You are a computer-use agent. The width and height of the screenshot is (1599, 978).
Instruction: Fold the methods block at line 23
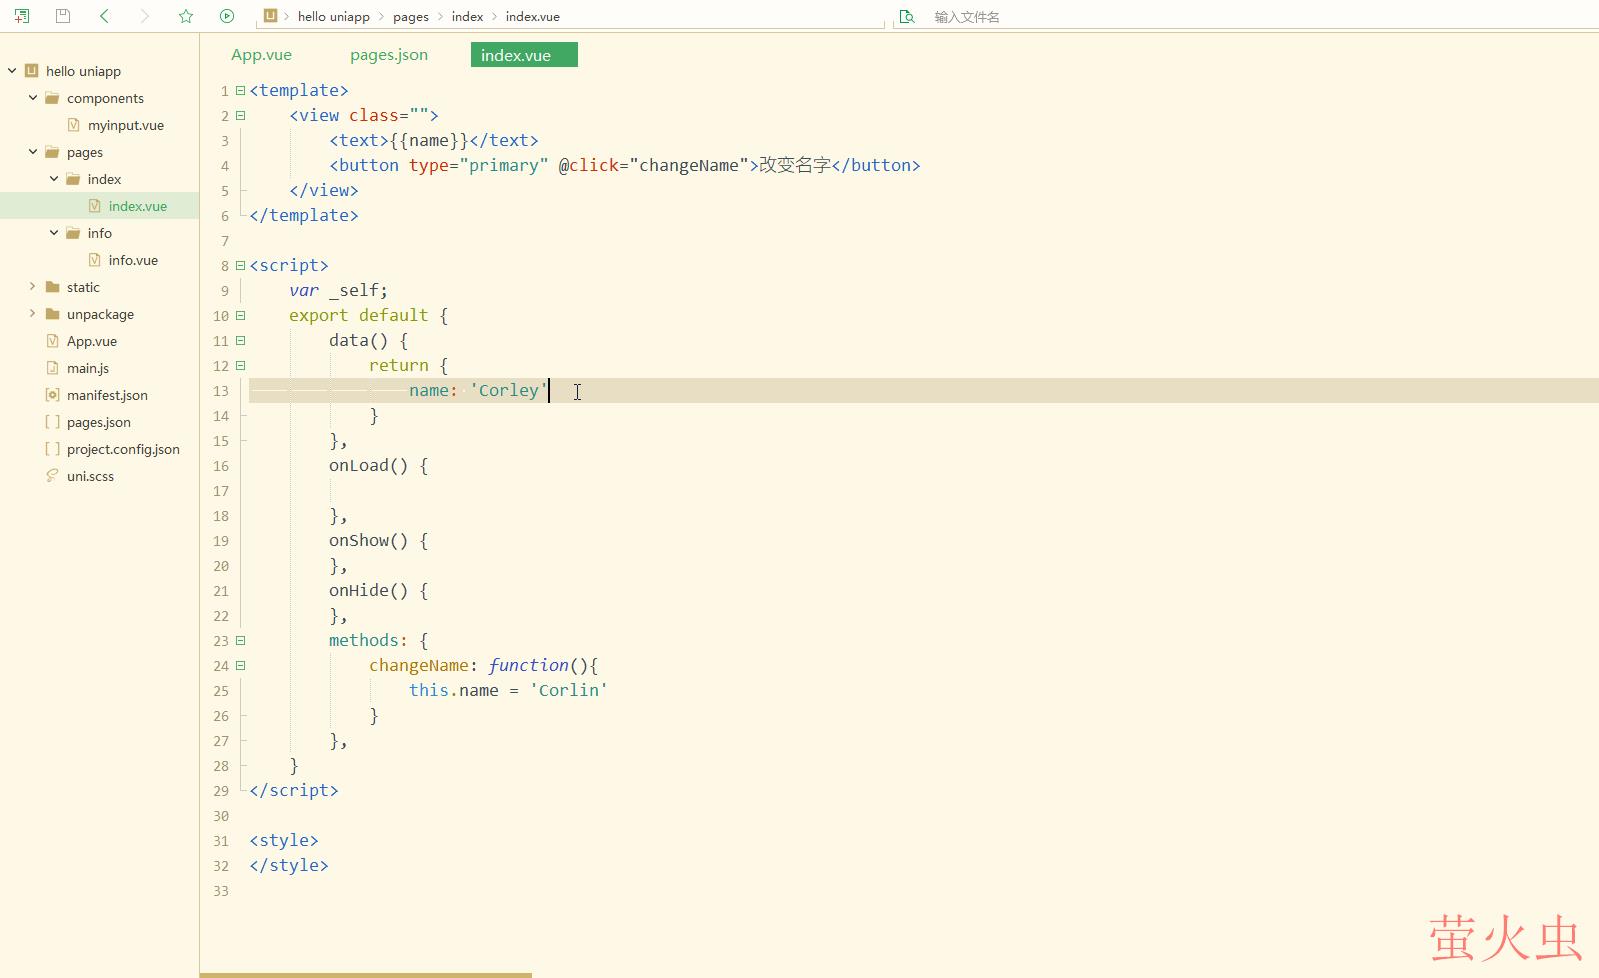(240, 641)
